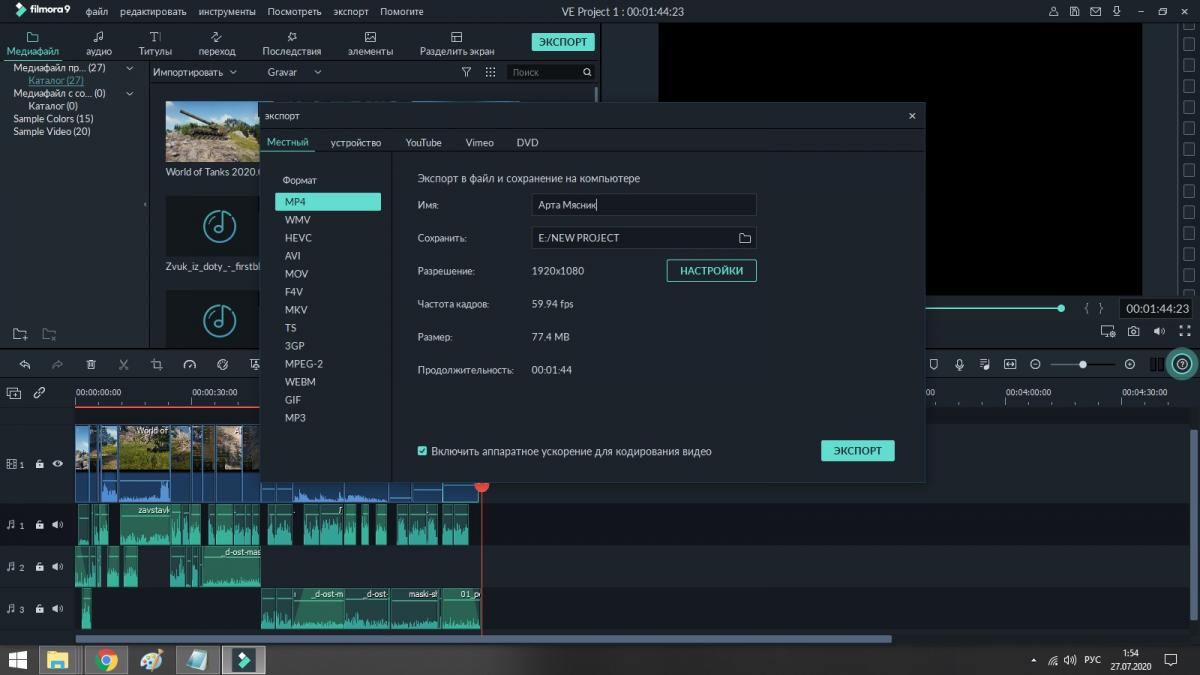Click the undo arrow in timeline toolbar
Screen dimensions: 1200x675
(x=25, y=365)
